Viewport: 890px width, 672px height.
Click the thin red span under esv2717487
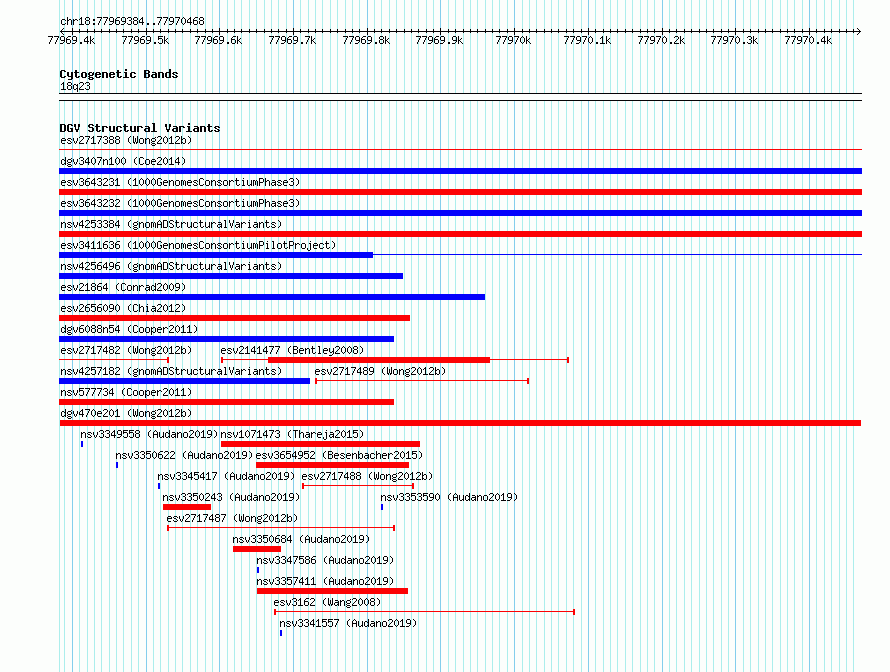[x=281, y=528]
